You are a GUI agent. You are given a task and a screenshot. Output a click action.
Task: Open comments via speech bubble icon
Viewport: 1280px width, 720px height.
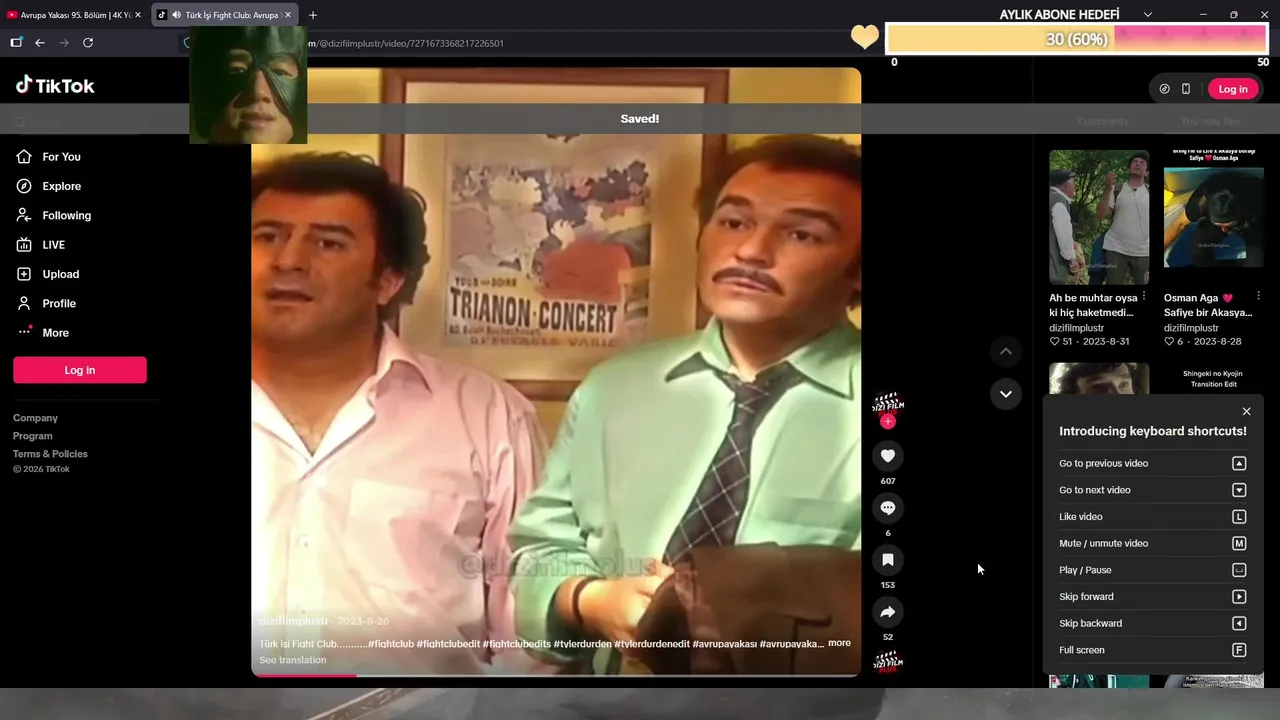pos(888,508)
